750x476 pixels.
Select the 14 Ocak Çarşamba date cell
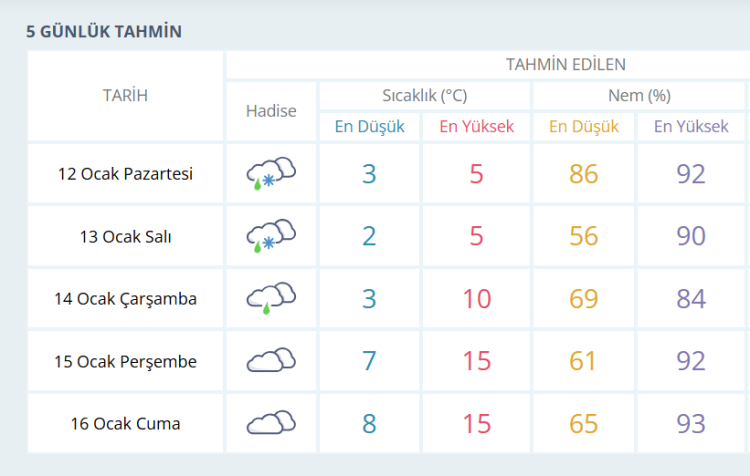[125, 298]
